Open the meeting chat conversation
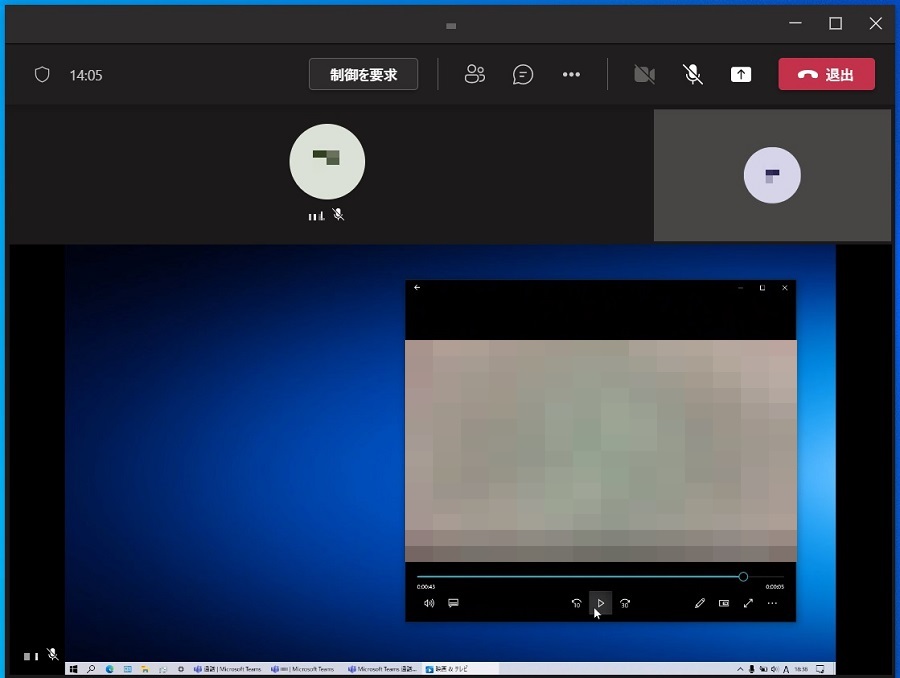900x678 pixels. (x=523, y=75)
